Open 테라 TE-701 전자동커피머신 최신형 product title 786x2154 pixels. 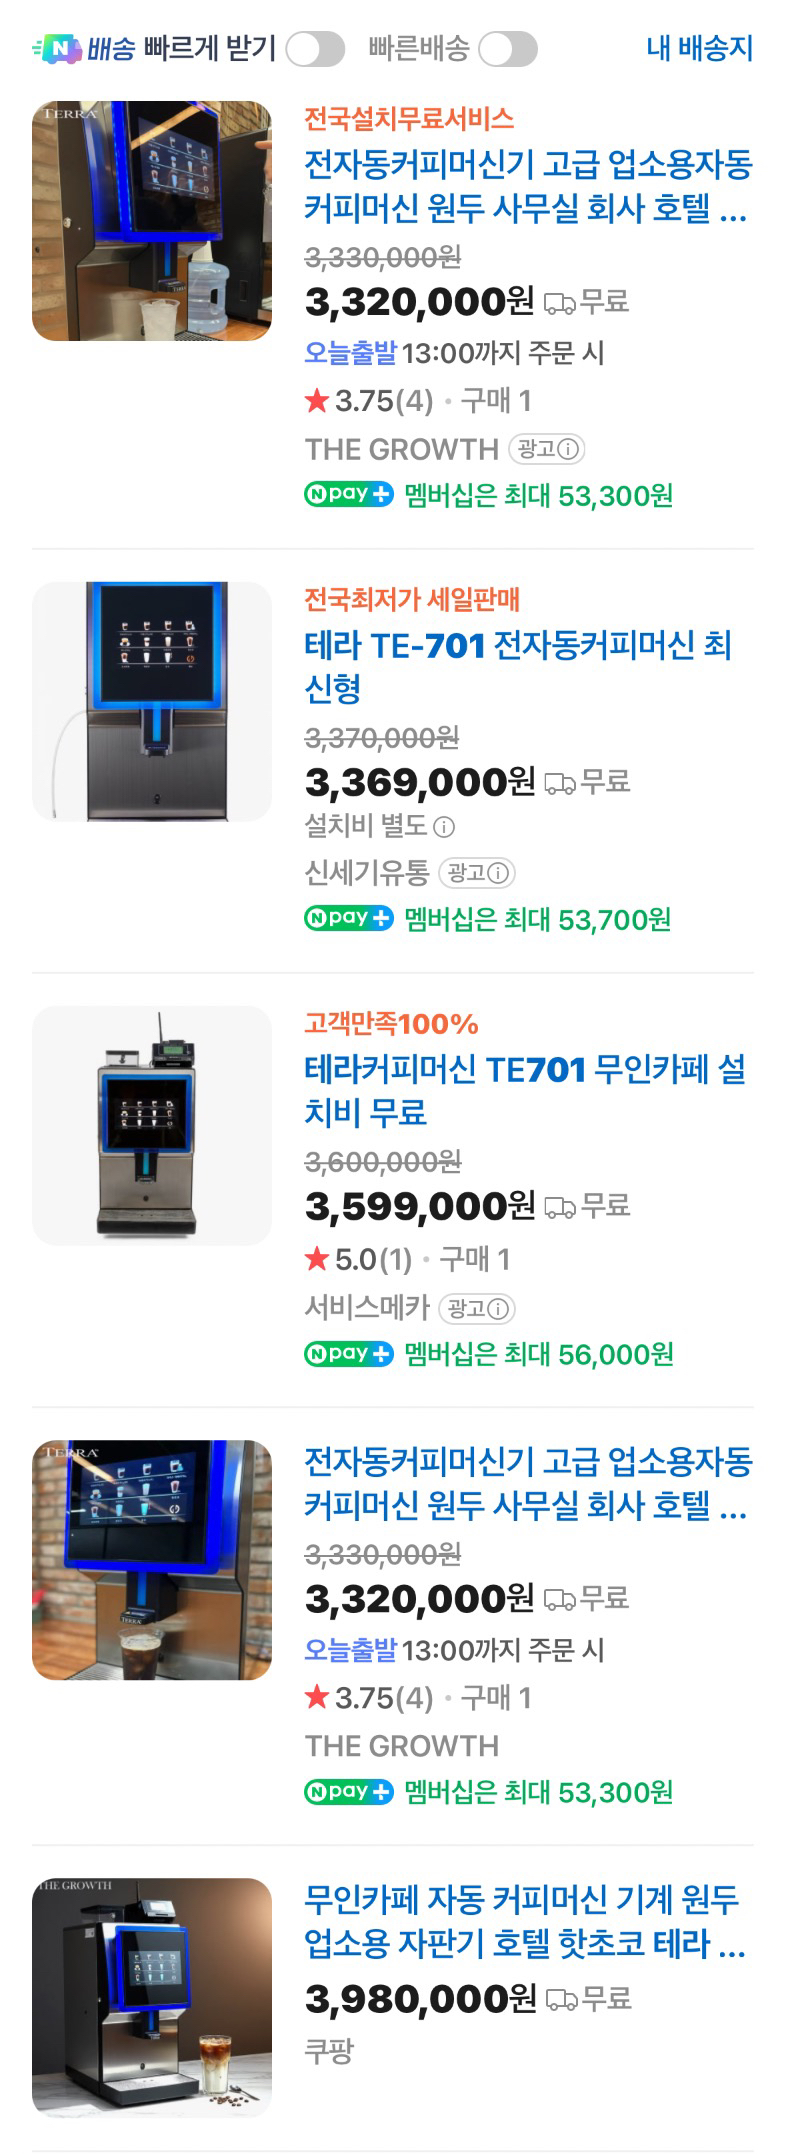point(517,666)
